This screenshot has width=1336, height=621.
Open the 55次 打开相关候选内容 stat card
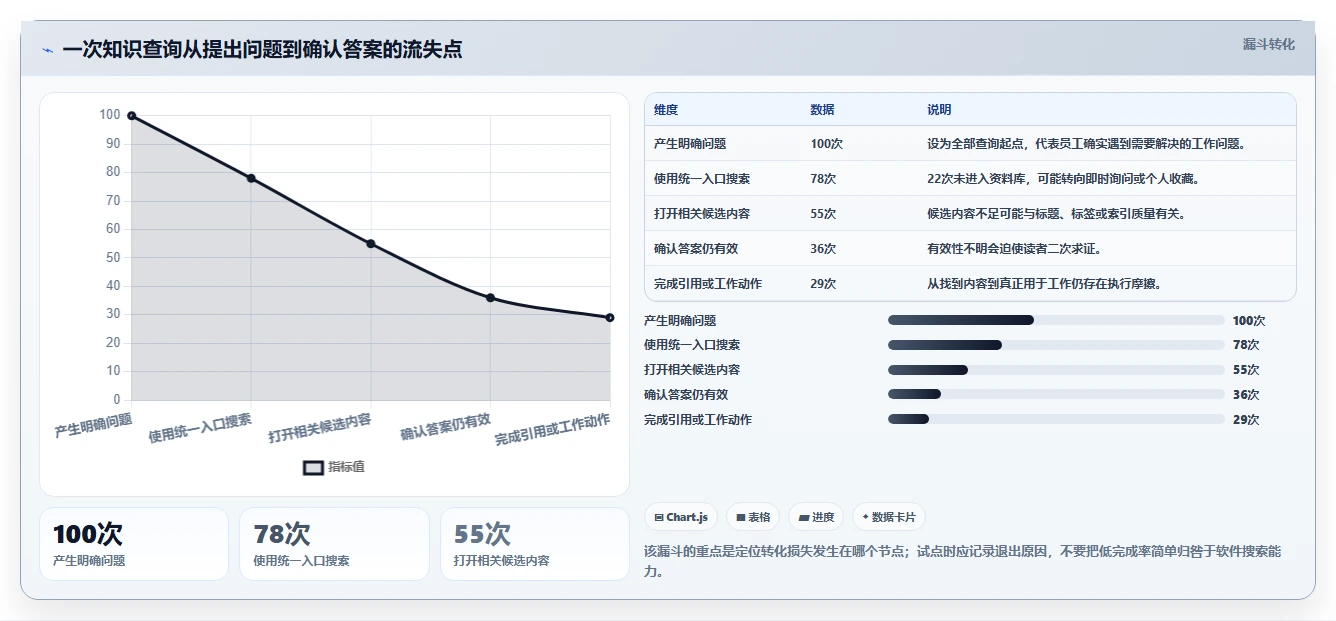coord(535,544)
